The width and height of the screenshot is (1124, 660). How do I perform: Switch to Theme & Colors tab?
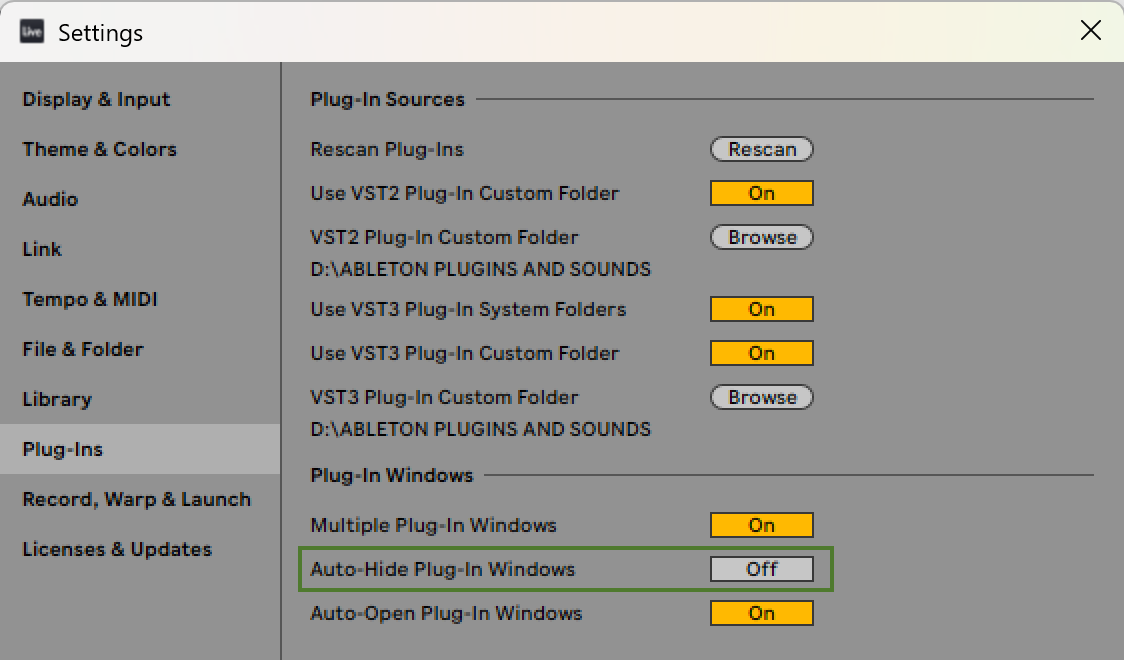click(99, 149)
